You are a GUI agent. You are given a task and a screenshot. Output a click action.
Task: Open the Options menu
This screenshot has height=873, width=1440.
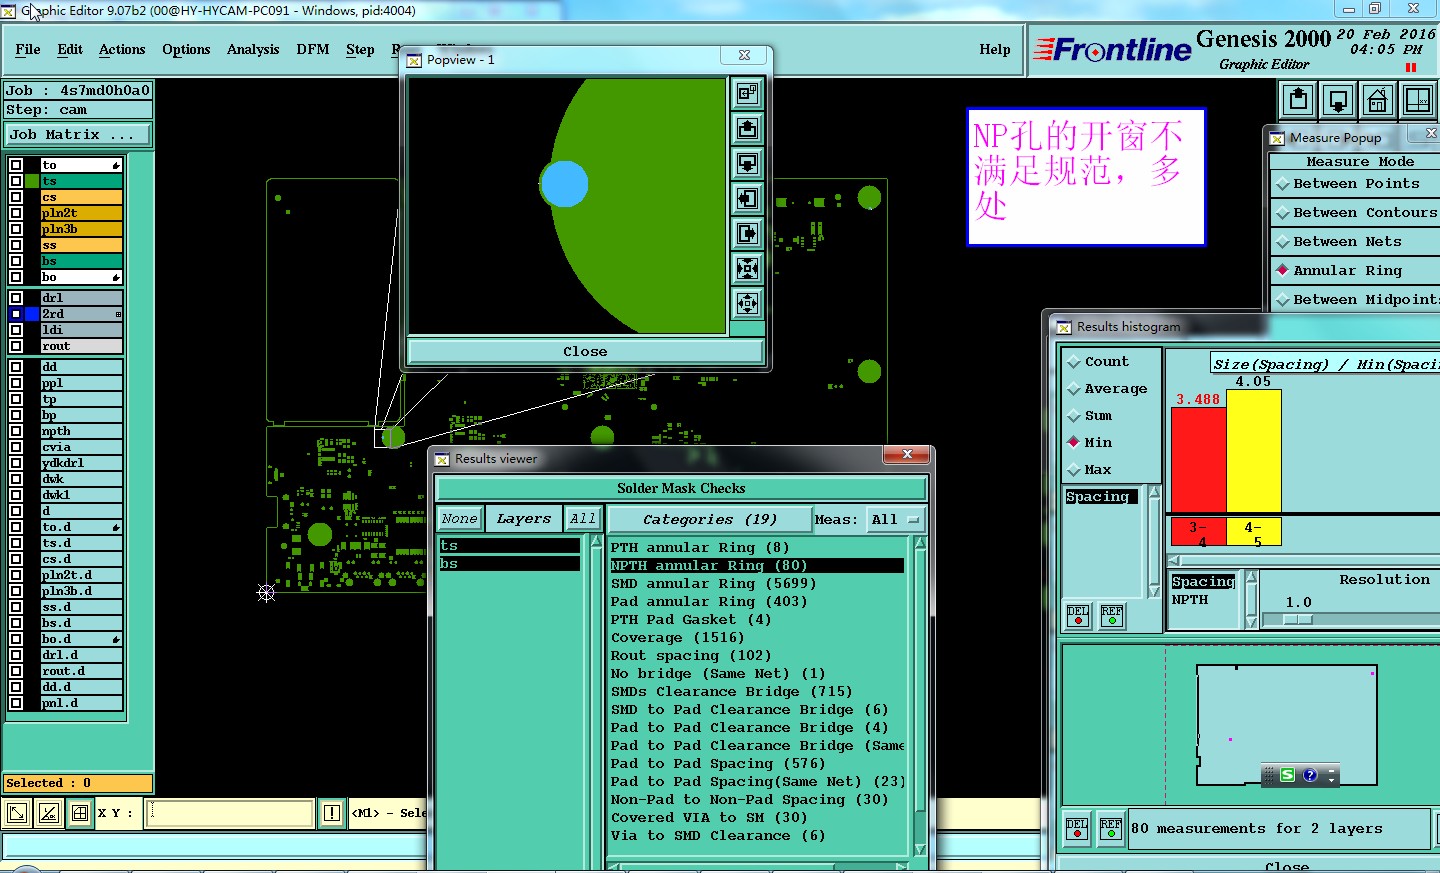point(186,49)
